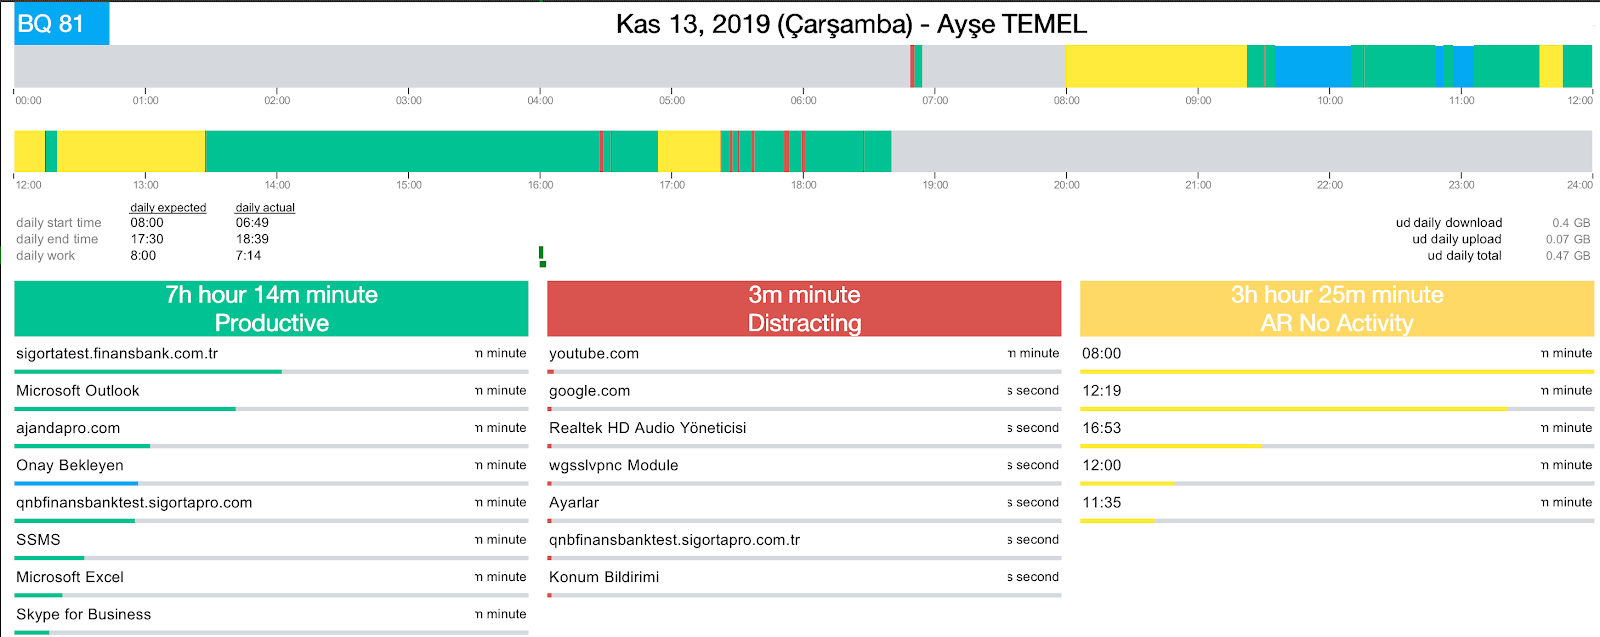Click the progress bar under ajandapro.com
1600x637 pixels.
click(82, 446)
